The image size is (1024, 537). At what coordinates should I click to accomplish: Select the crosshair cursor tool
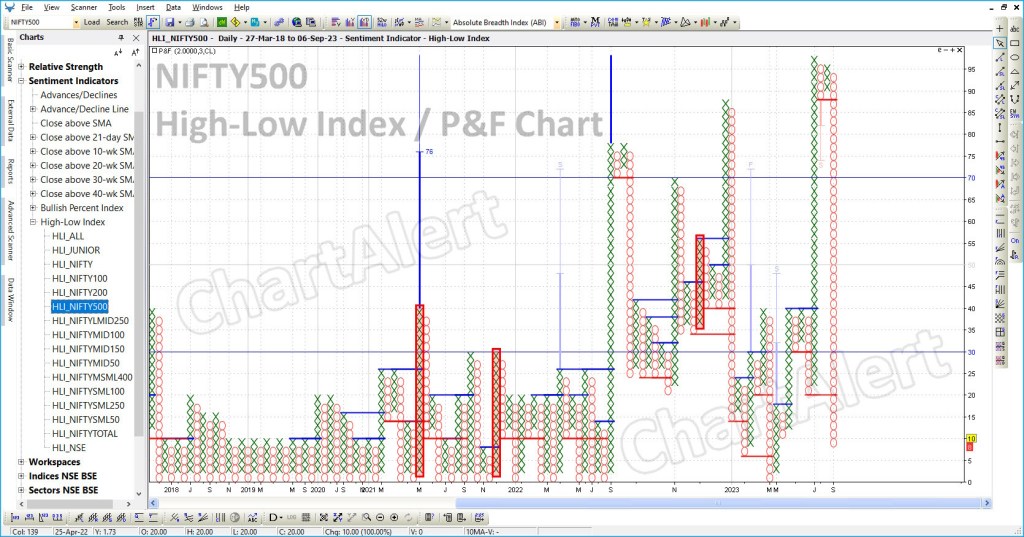[999, 30]
